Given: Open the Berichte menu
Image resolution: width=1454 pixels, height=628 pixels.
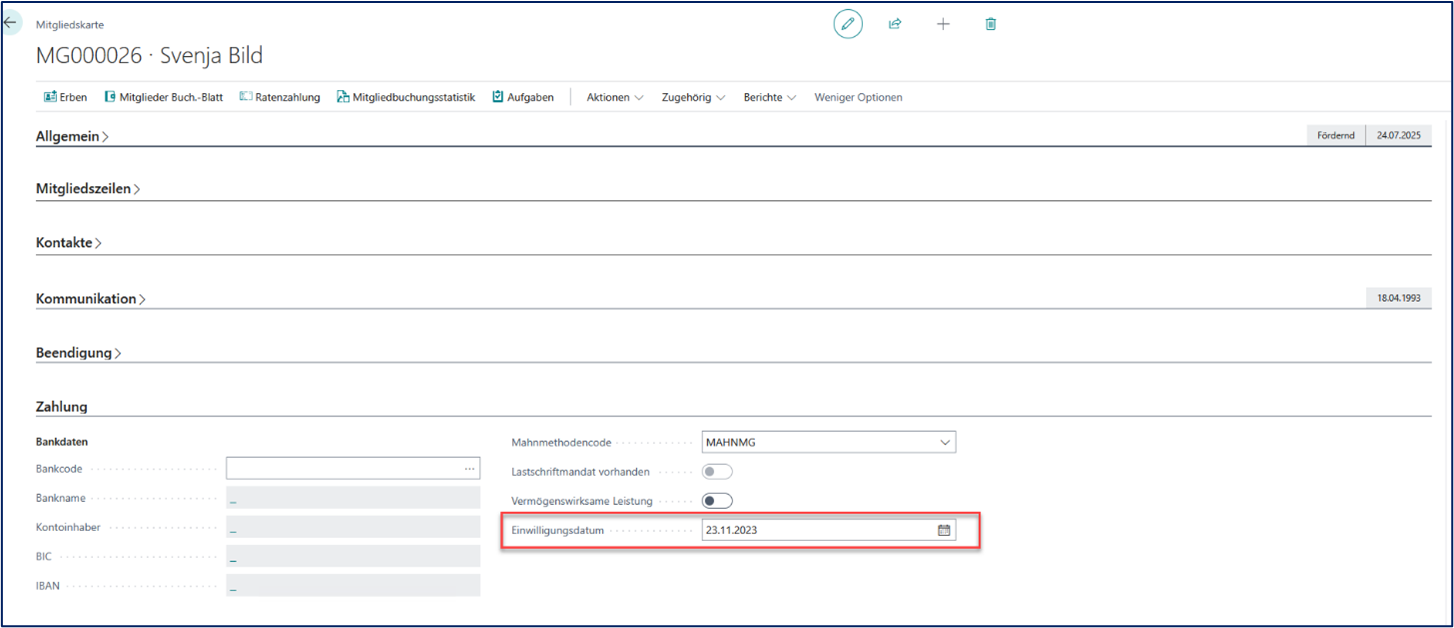Looking at the screenshot, I should pos(769,97).
